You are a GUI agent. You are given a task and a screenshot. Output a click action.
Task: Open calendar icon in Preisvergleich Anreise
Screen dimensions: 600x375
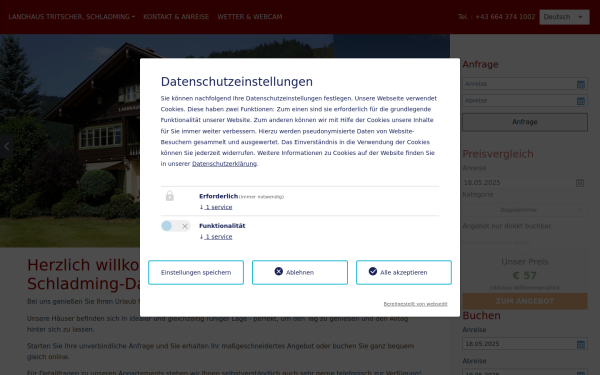click(x=580, y=183)
